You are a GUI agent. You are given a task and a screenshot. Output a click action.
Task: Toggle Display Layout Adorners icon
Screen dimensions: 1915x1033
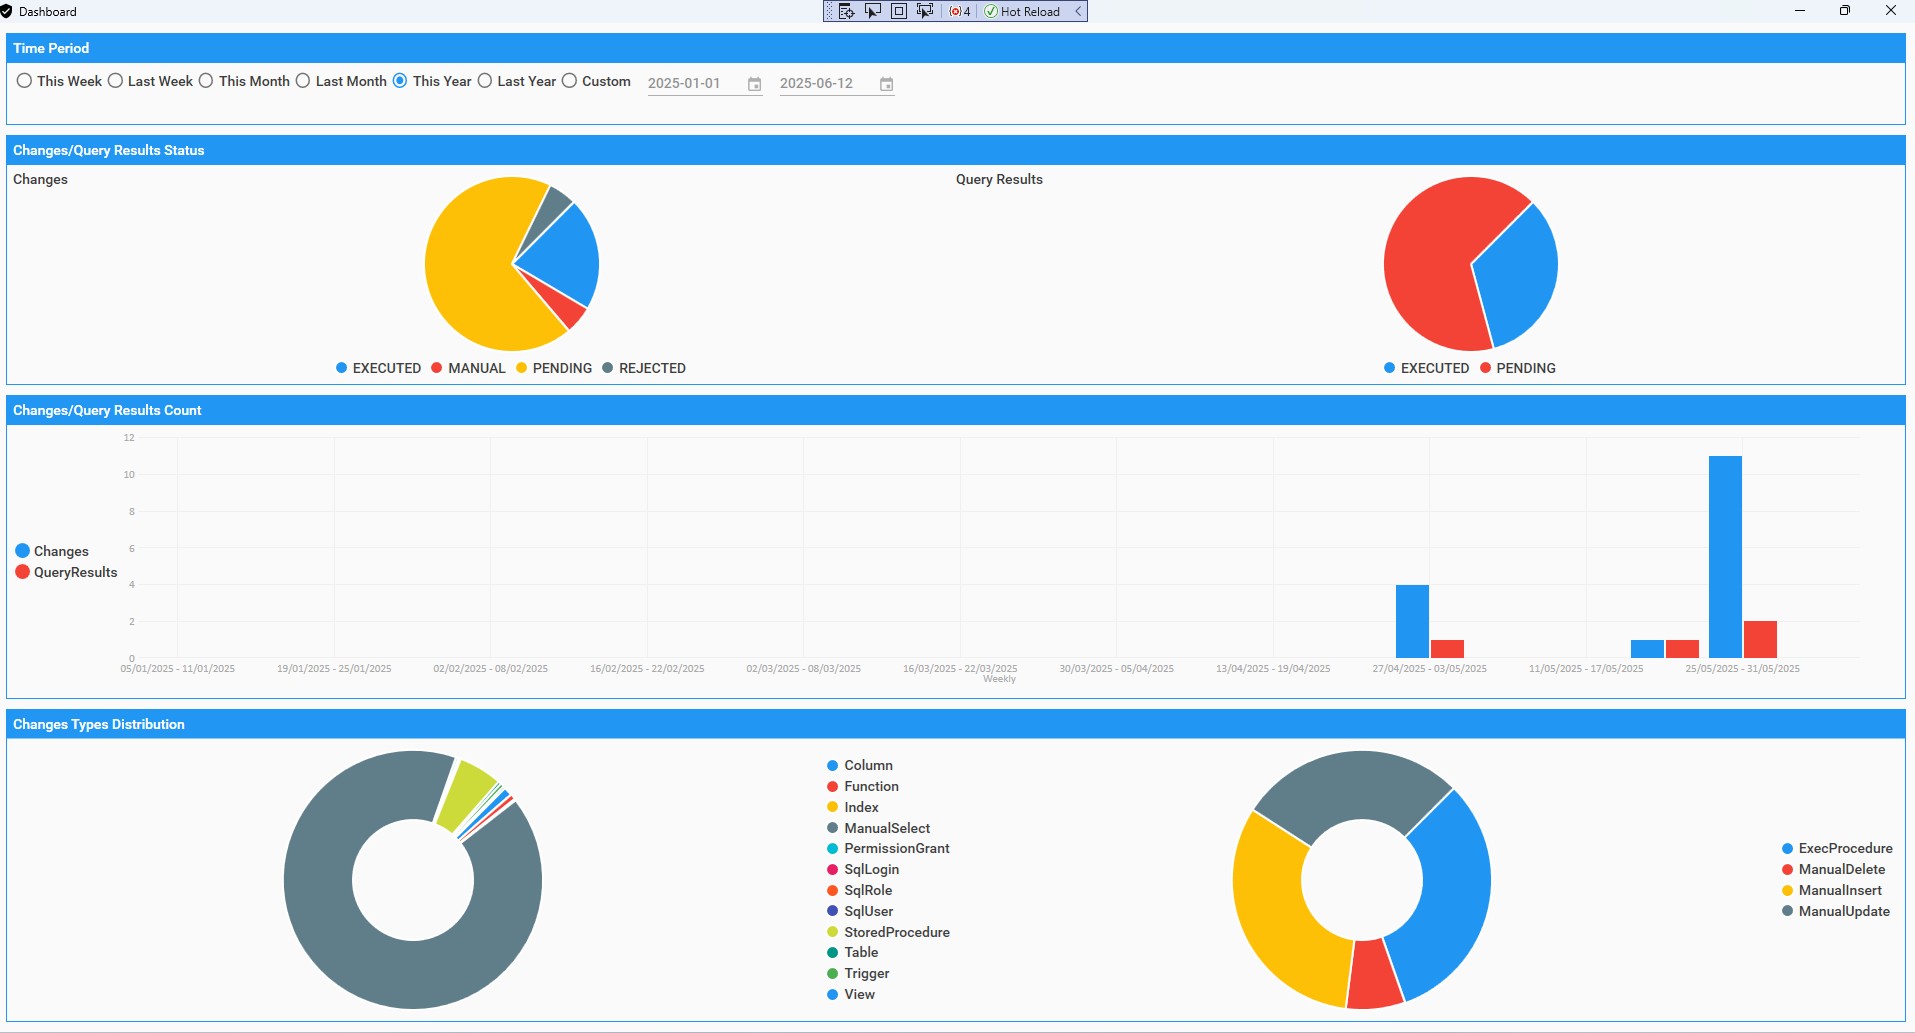[899, 11]
